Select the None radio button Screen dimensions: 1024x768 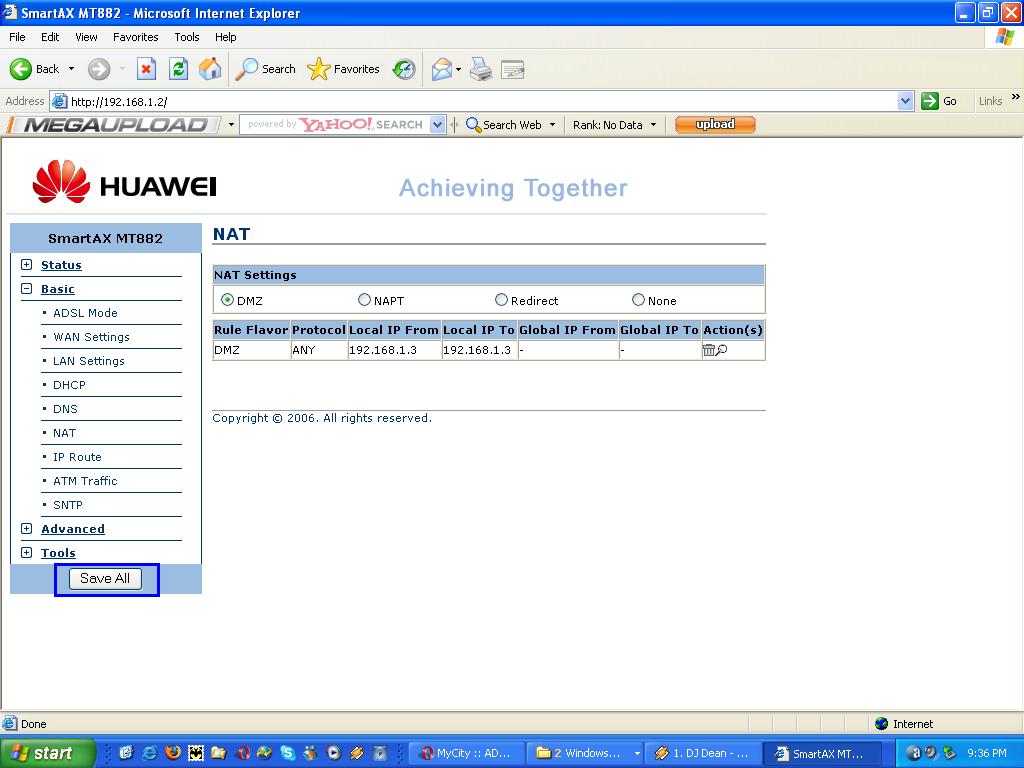coord(638,300)
